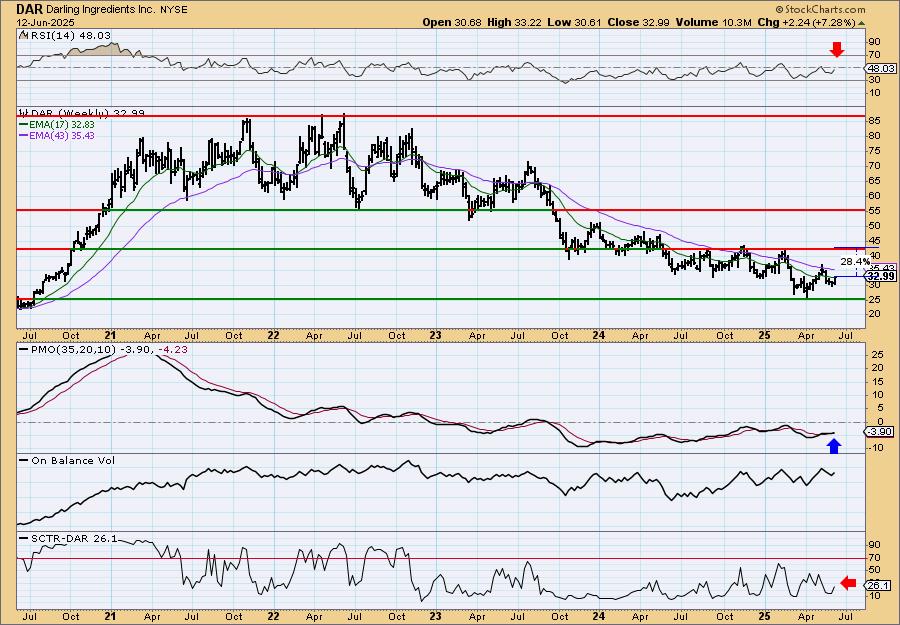Click the purple EMA(43) legend line

click(24, 135)
